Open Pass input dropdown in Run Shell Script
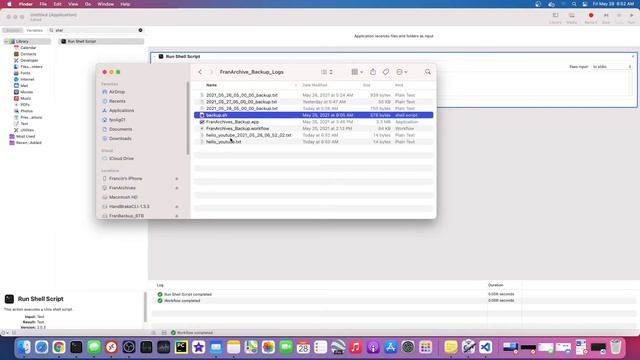This screenshot has height=360, width=640. [x=611, y=67]
